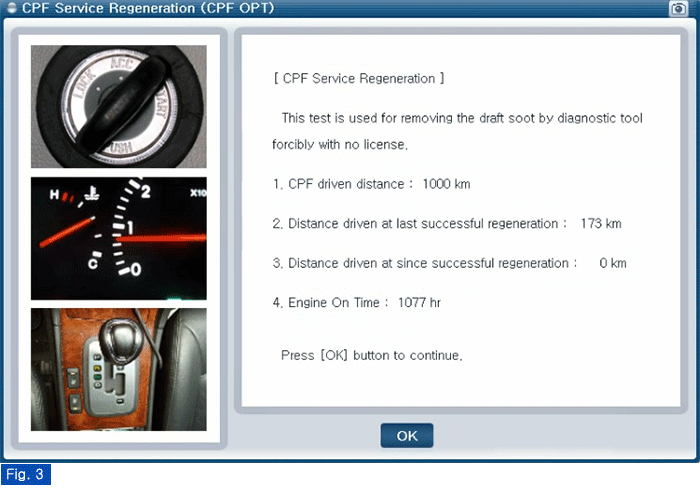The height and width of the screenshot is (488, 700).
Task: Click the window title 'CPF Service Regeneration (CPF OPT)'
Action: (x=148, y=8)
